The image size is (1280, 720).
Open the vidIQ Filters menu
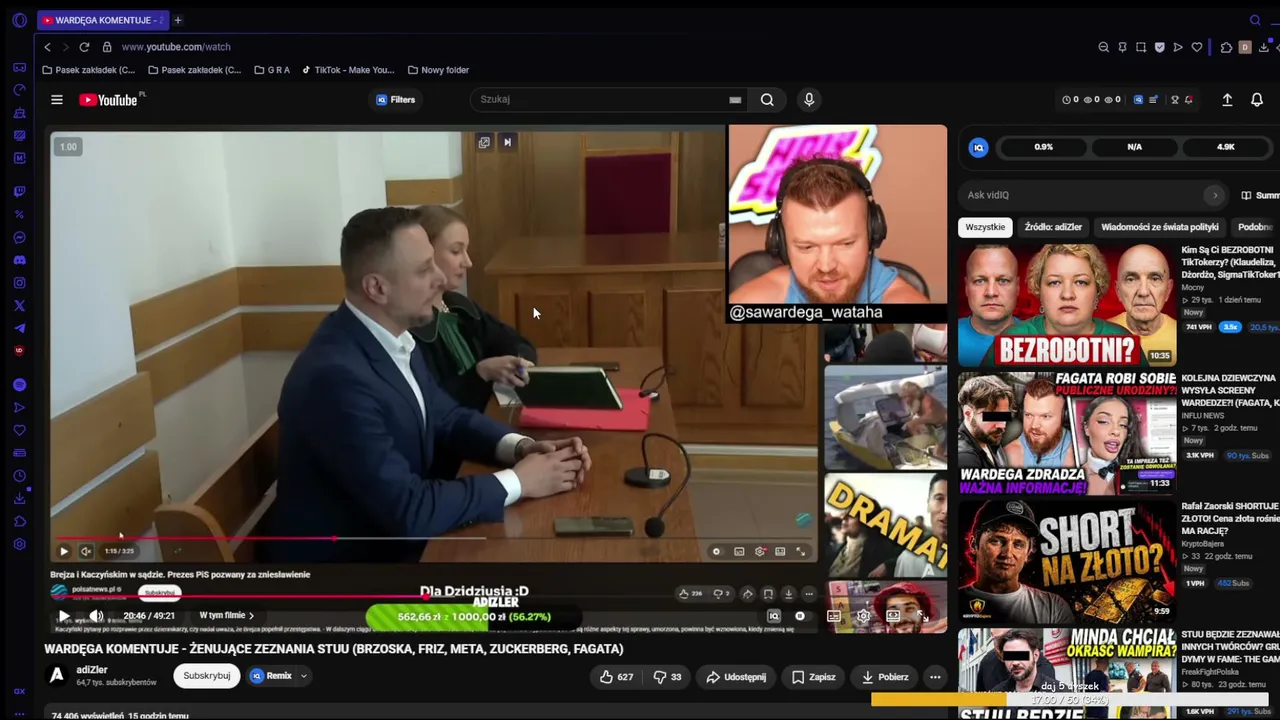[x=396, y=100]
